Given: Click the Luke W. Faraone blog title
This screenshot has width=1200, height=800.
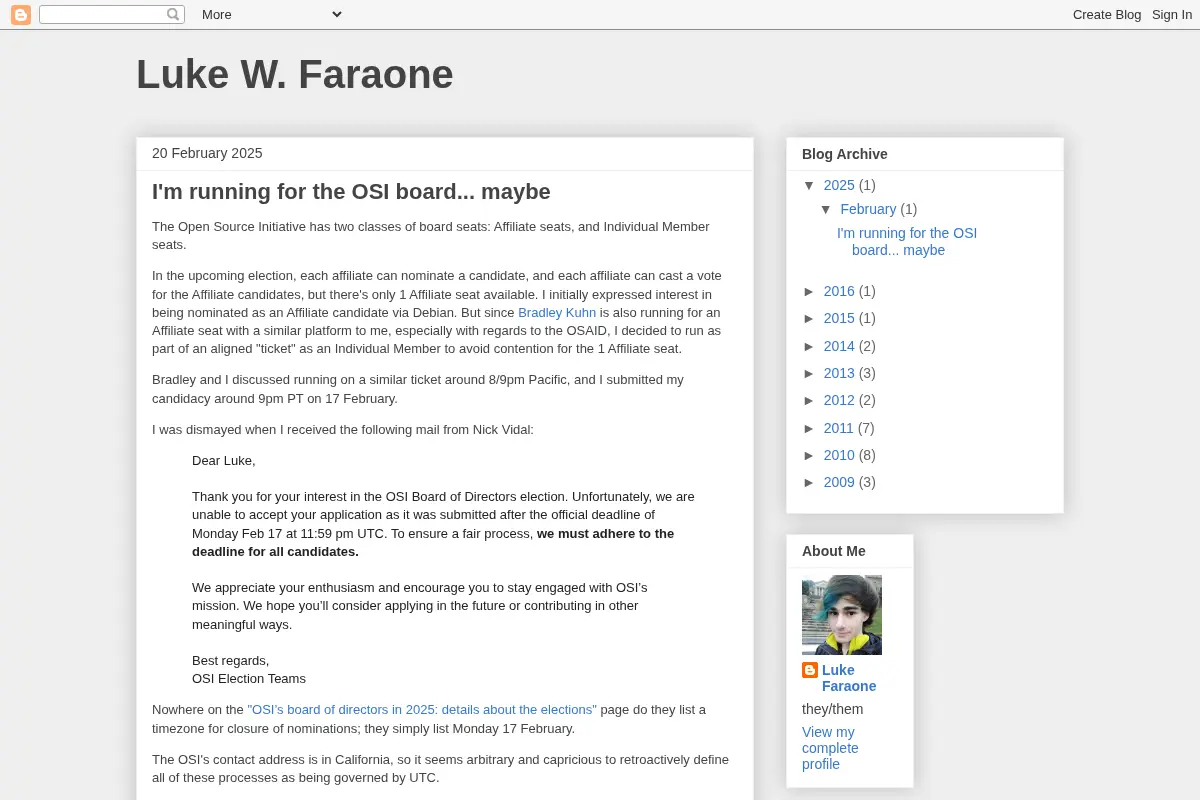Looking at the screenshot, I should pyautogui.click(x=295, y=75).
